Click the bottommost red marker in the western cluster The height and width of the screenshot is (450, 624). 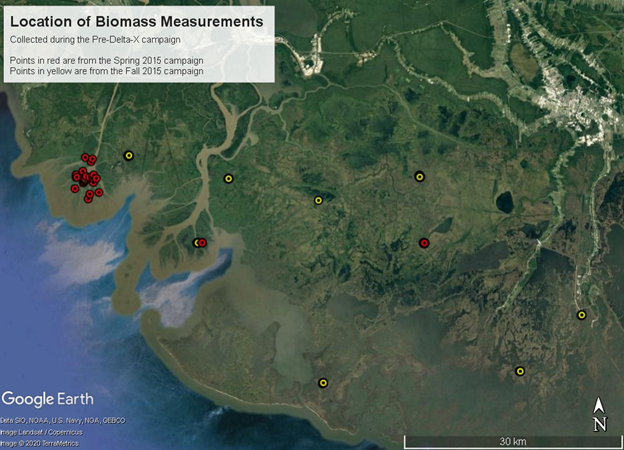point(88,198)
